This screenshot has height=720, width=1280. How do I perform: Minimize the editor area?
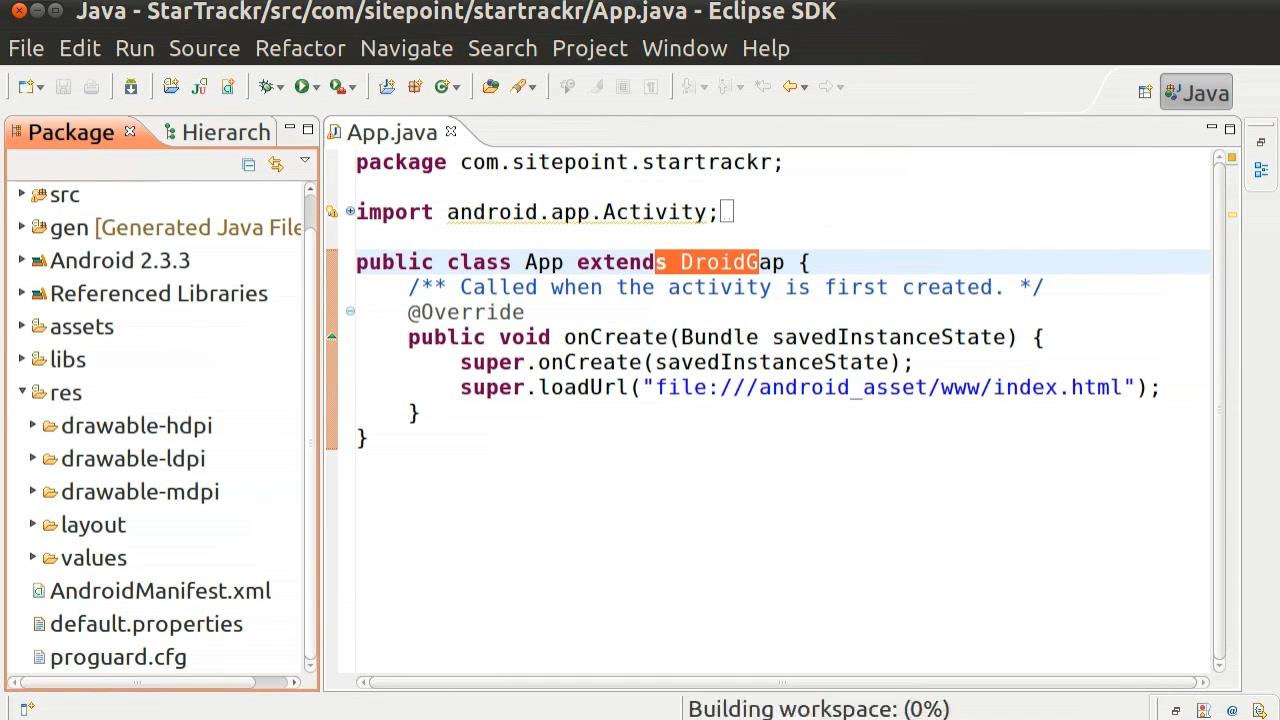coord(1211,128)
